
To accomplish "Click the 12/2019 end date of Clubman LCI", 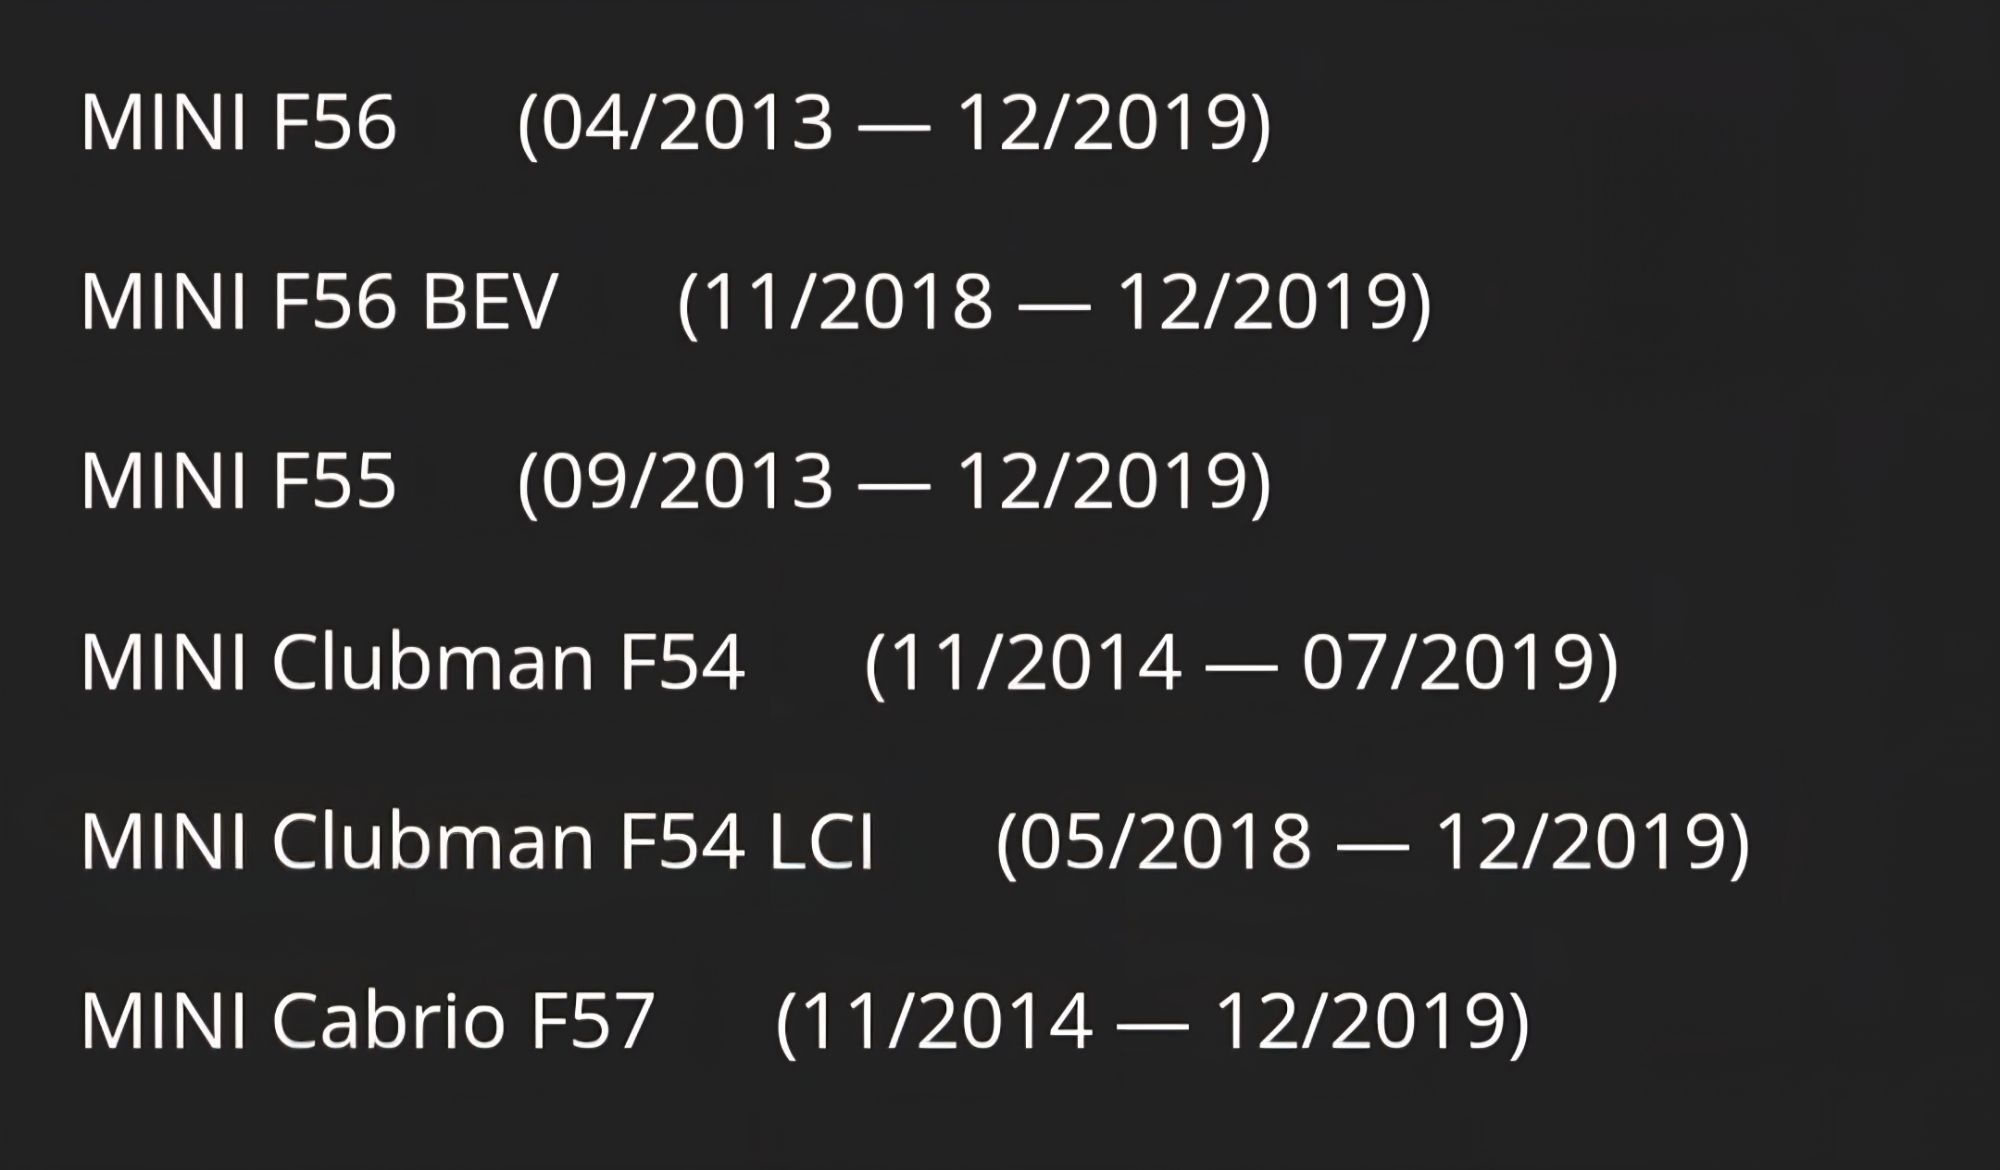I will [x=1580, y=841].
